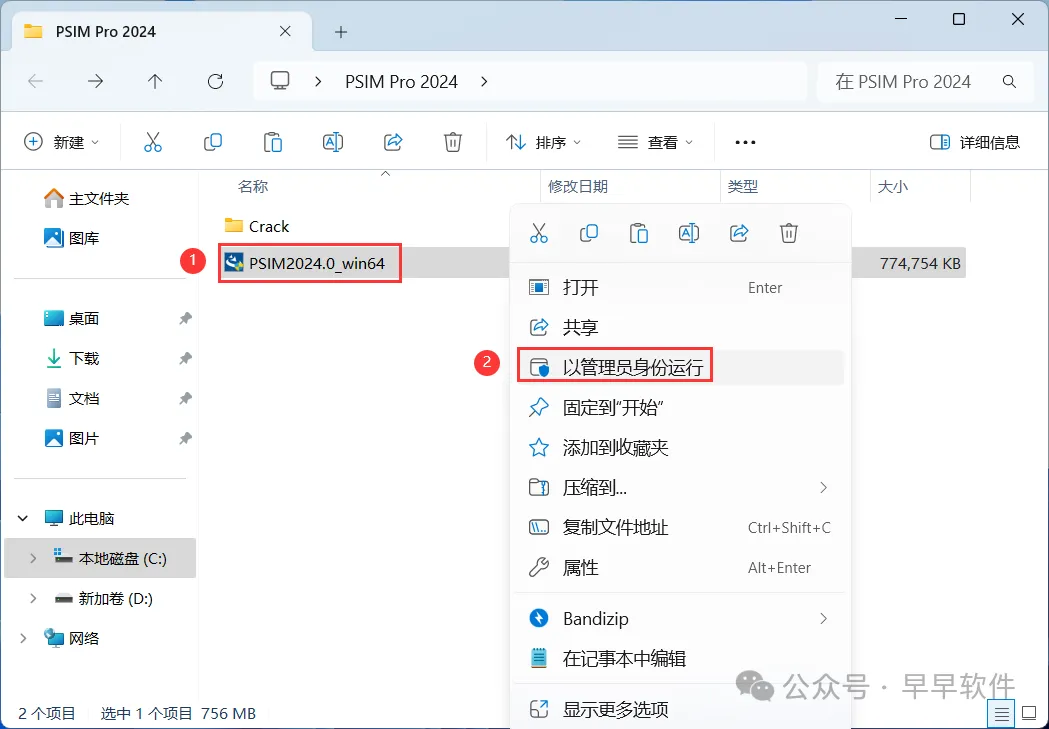Screen dimensions: 1049x729
Task: Go up one folder level
Action: point(155,82)
